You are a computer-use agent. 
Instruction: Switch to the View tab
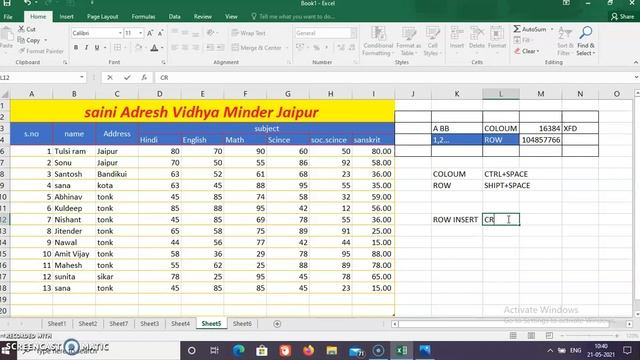(231, 17)
